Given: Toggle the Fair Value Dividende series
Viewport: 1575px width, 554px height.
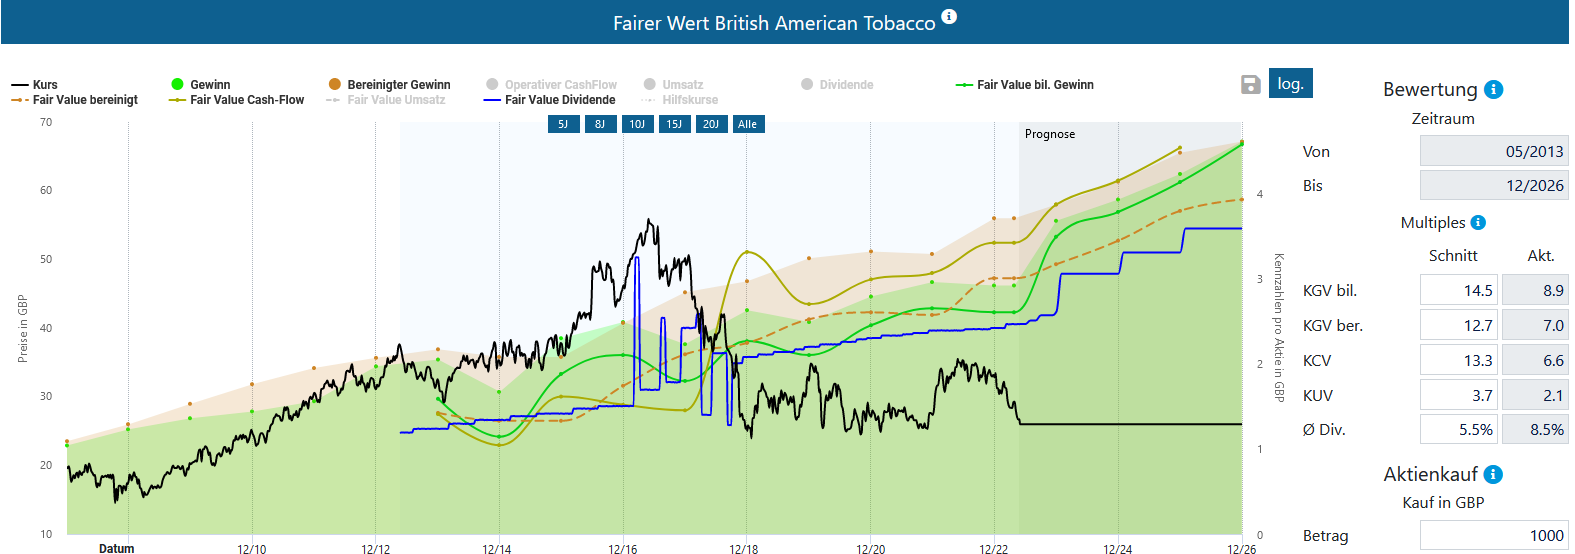Looking at the screenshot, I should pos(550,100).
